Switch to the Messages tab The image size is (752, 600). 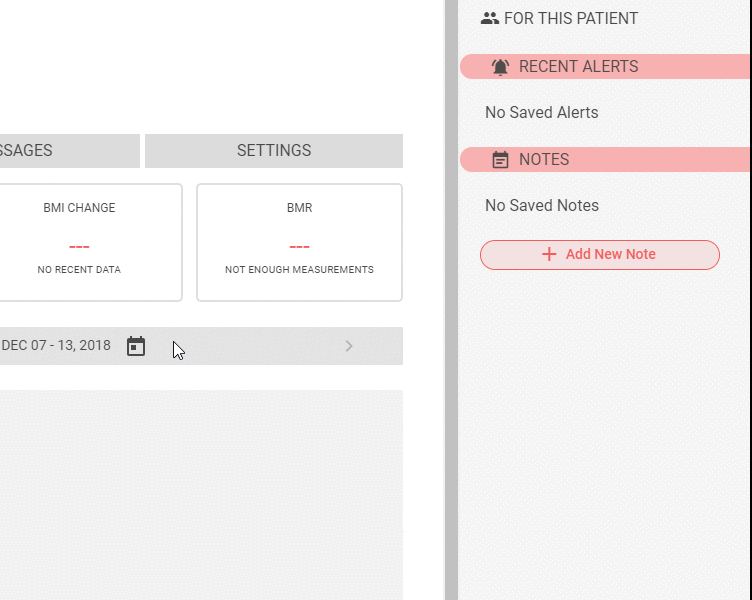click(70, 151)
